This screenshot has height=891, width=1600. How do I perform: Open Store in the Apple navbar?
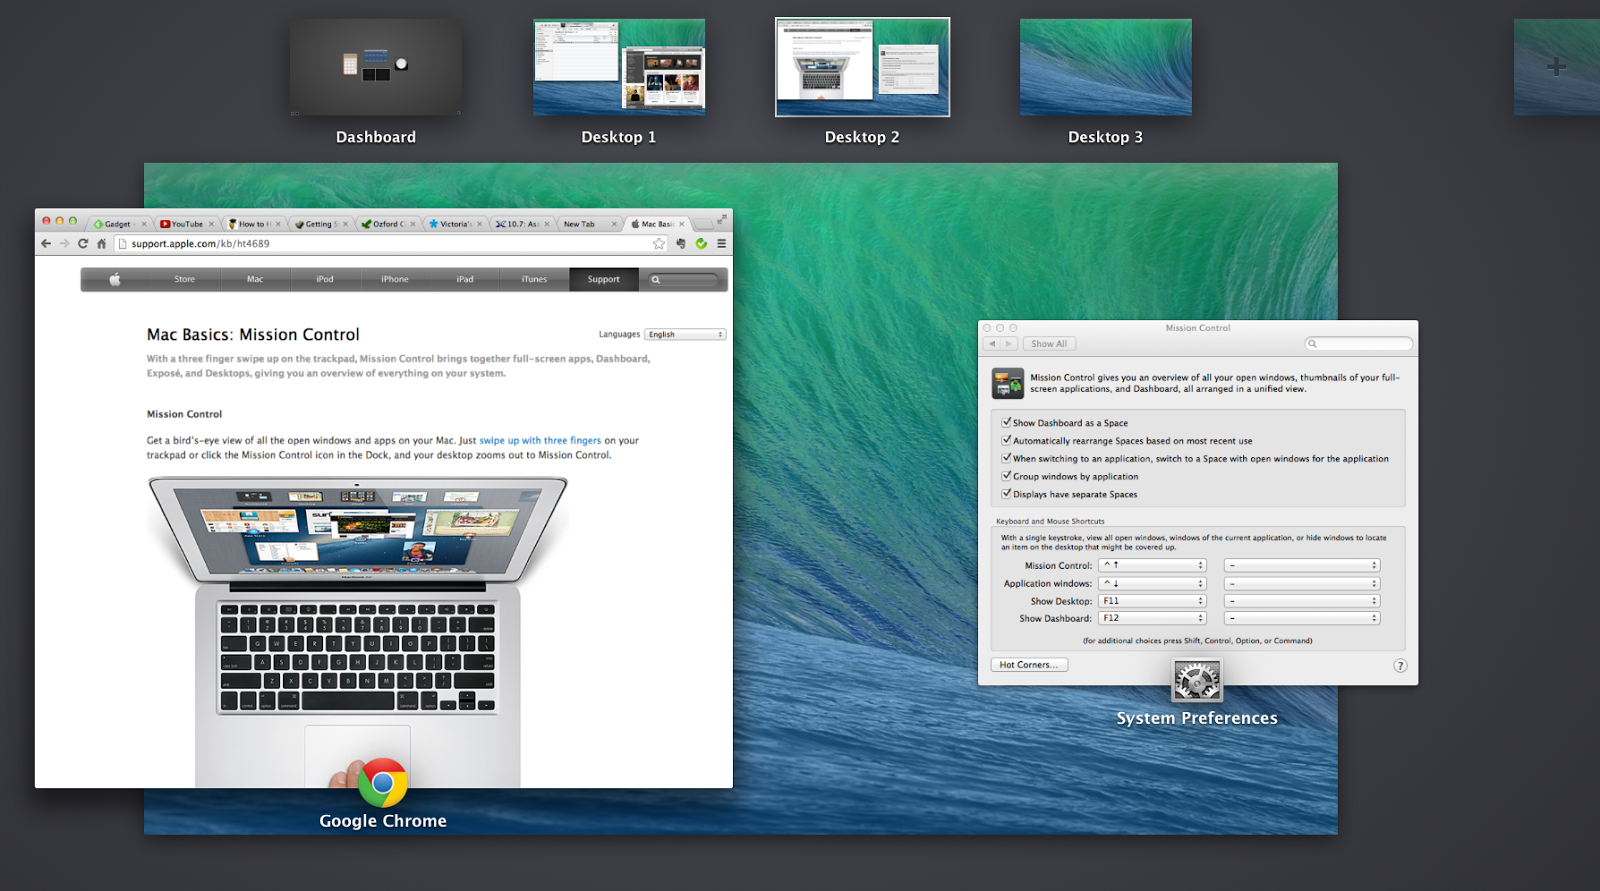[185, 279]
